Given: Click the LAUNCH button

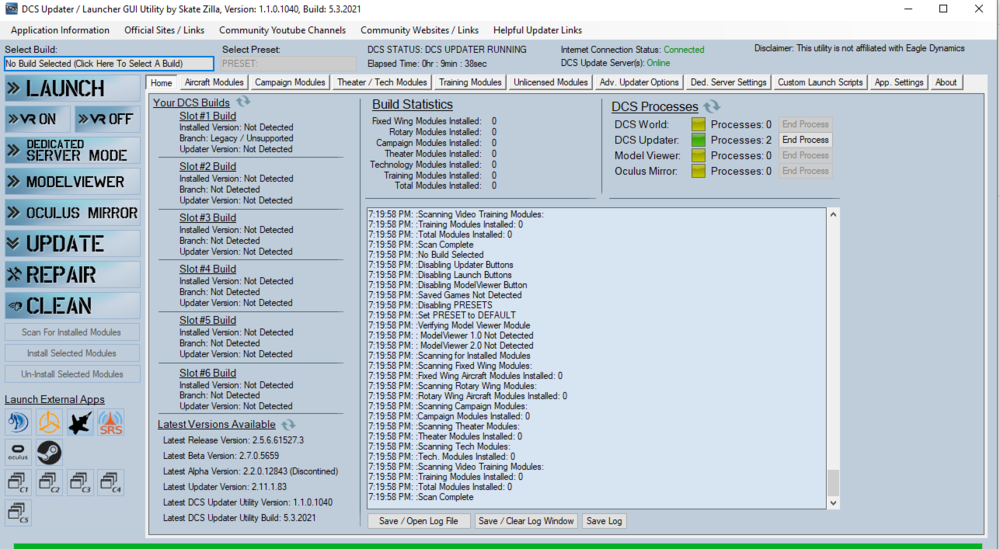Looking at the screenshot, I should 73,89.
